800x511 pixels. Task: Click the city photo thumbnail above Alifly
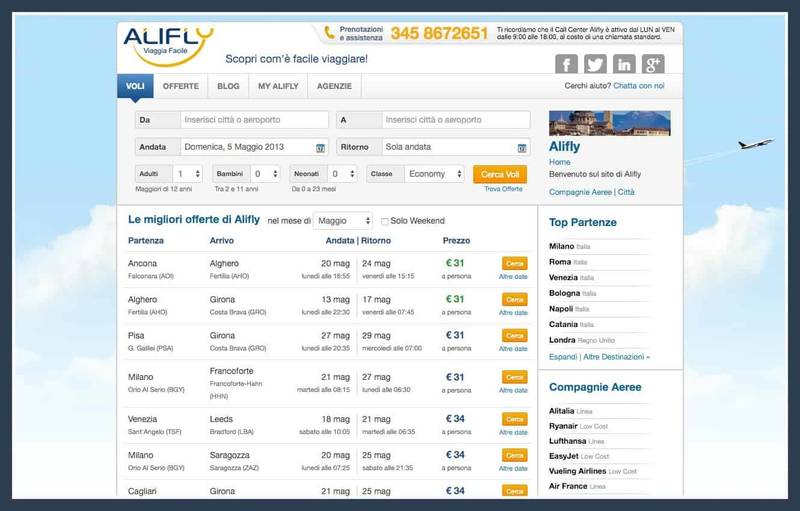pos(609,122)
